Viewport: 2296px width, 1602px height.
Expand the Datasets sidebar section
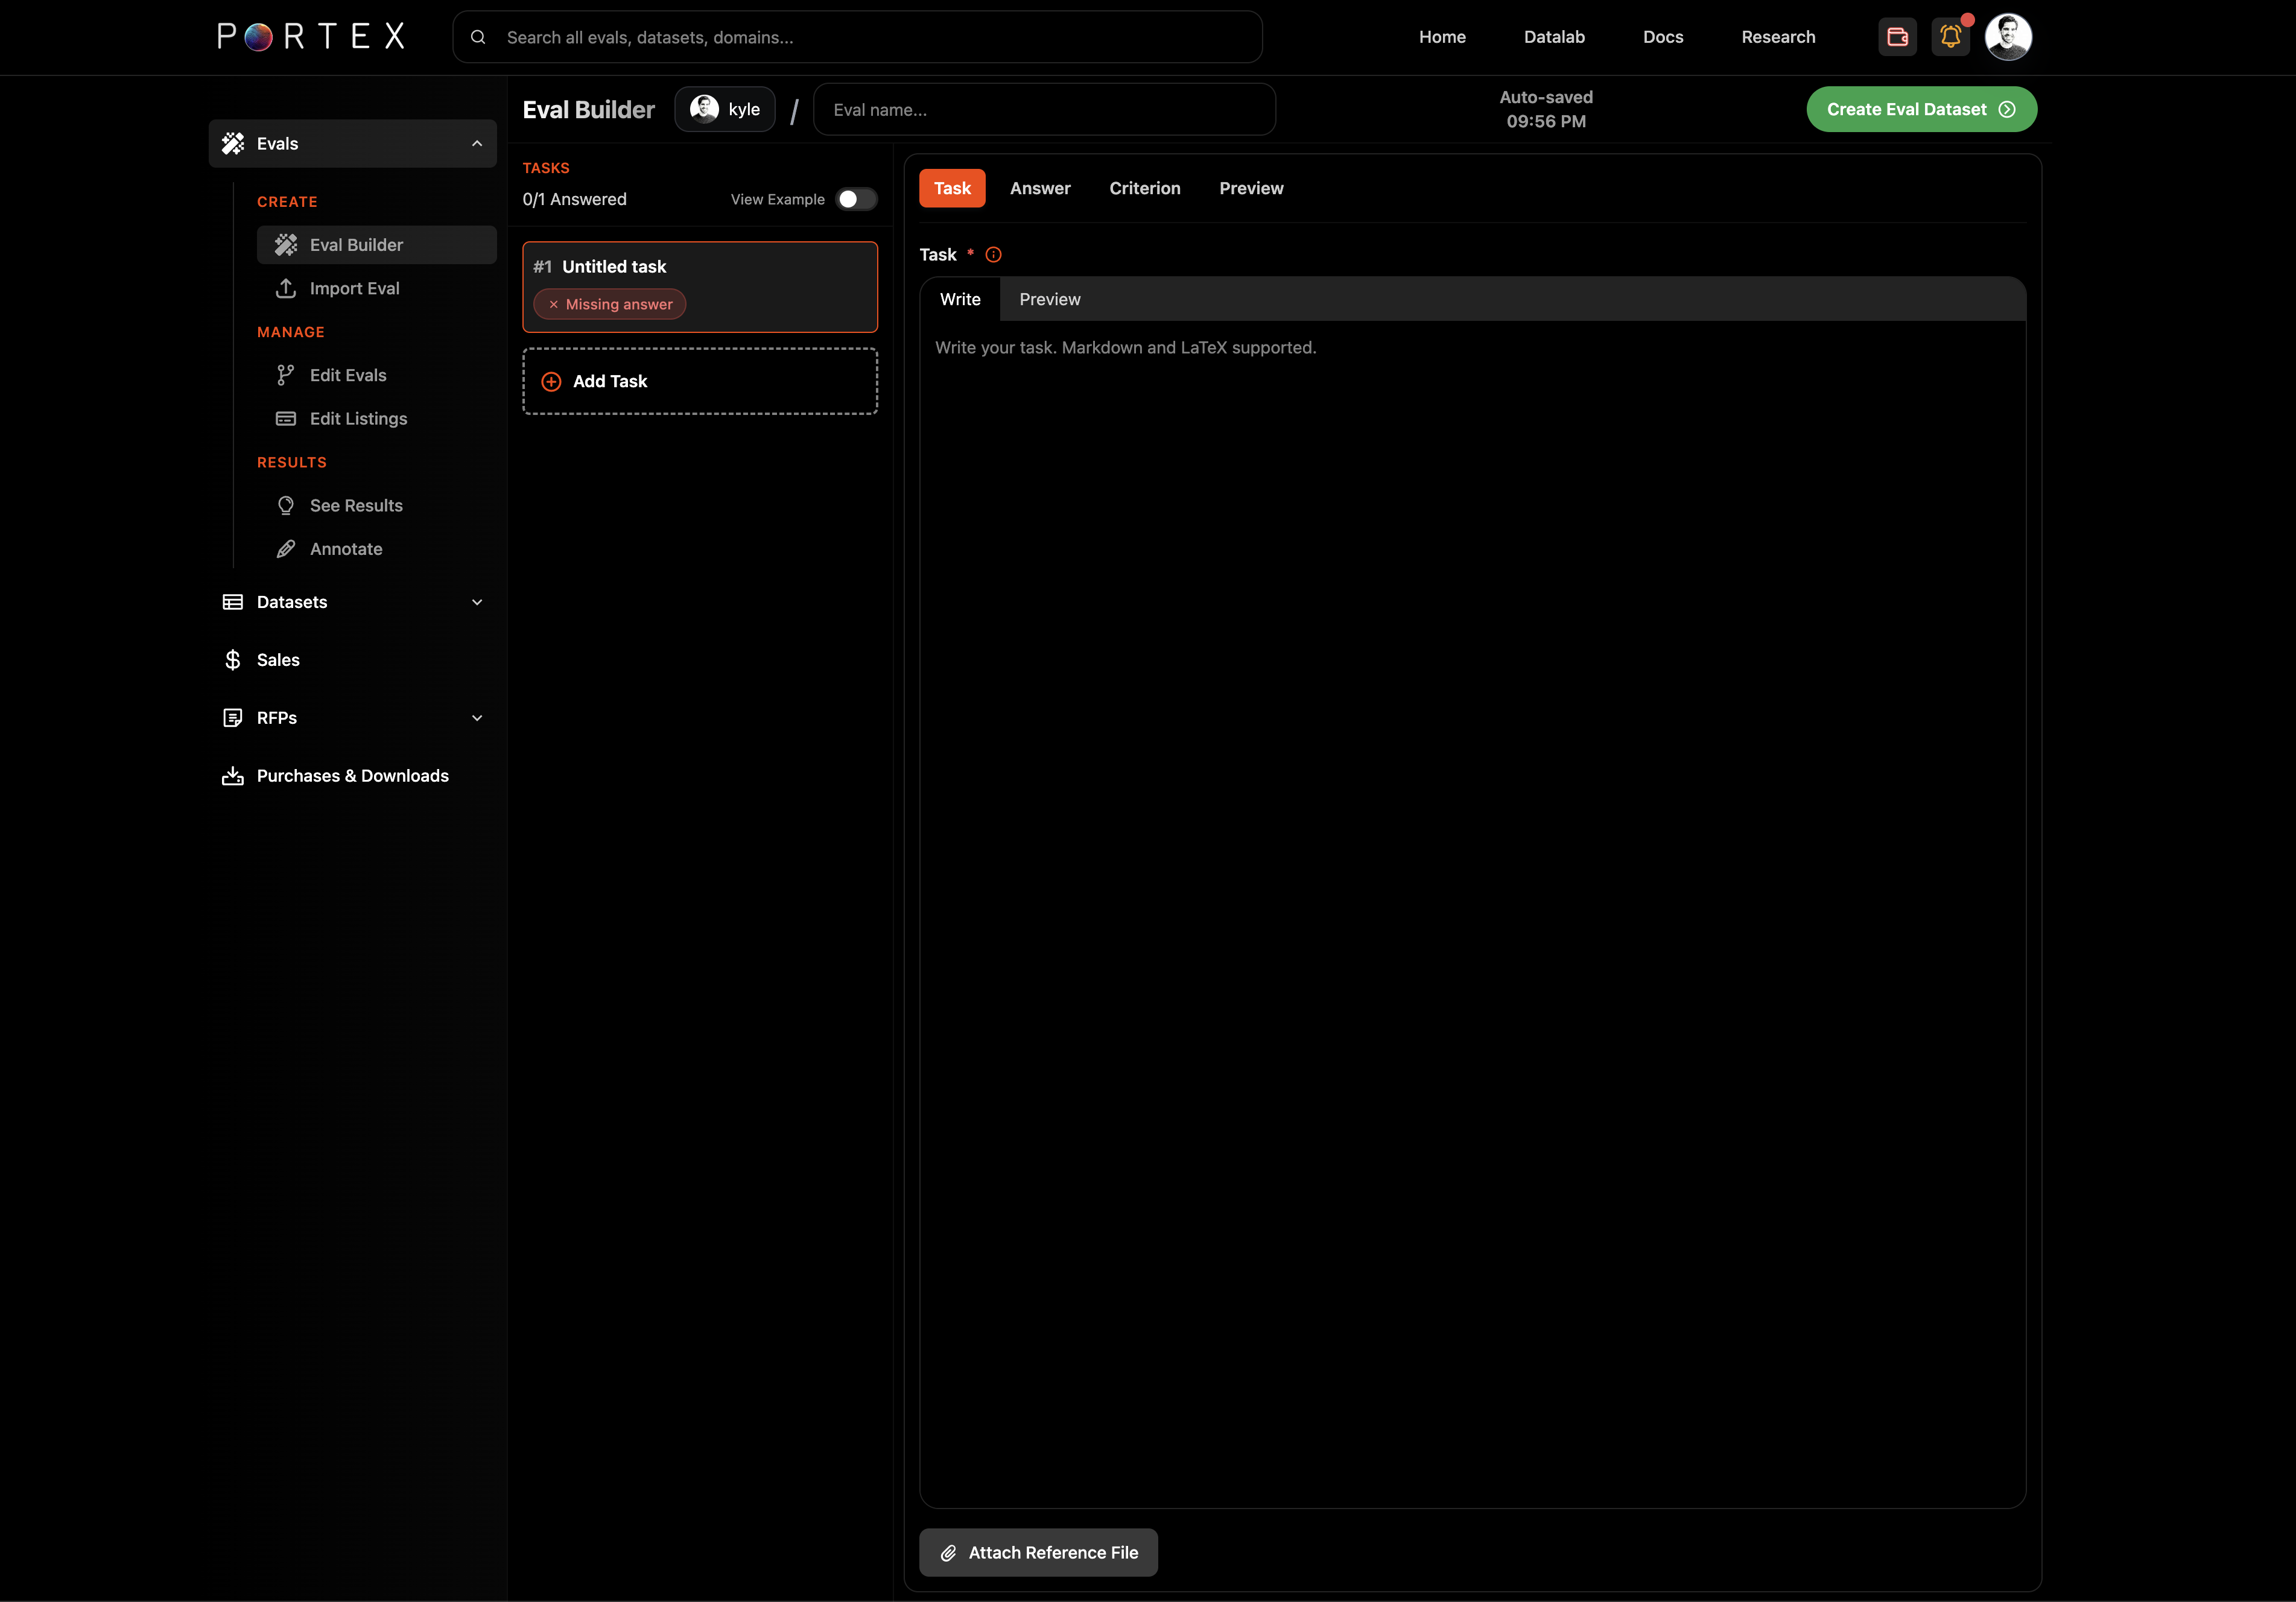point(477,602)
